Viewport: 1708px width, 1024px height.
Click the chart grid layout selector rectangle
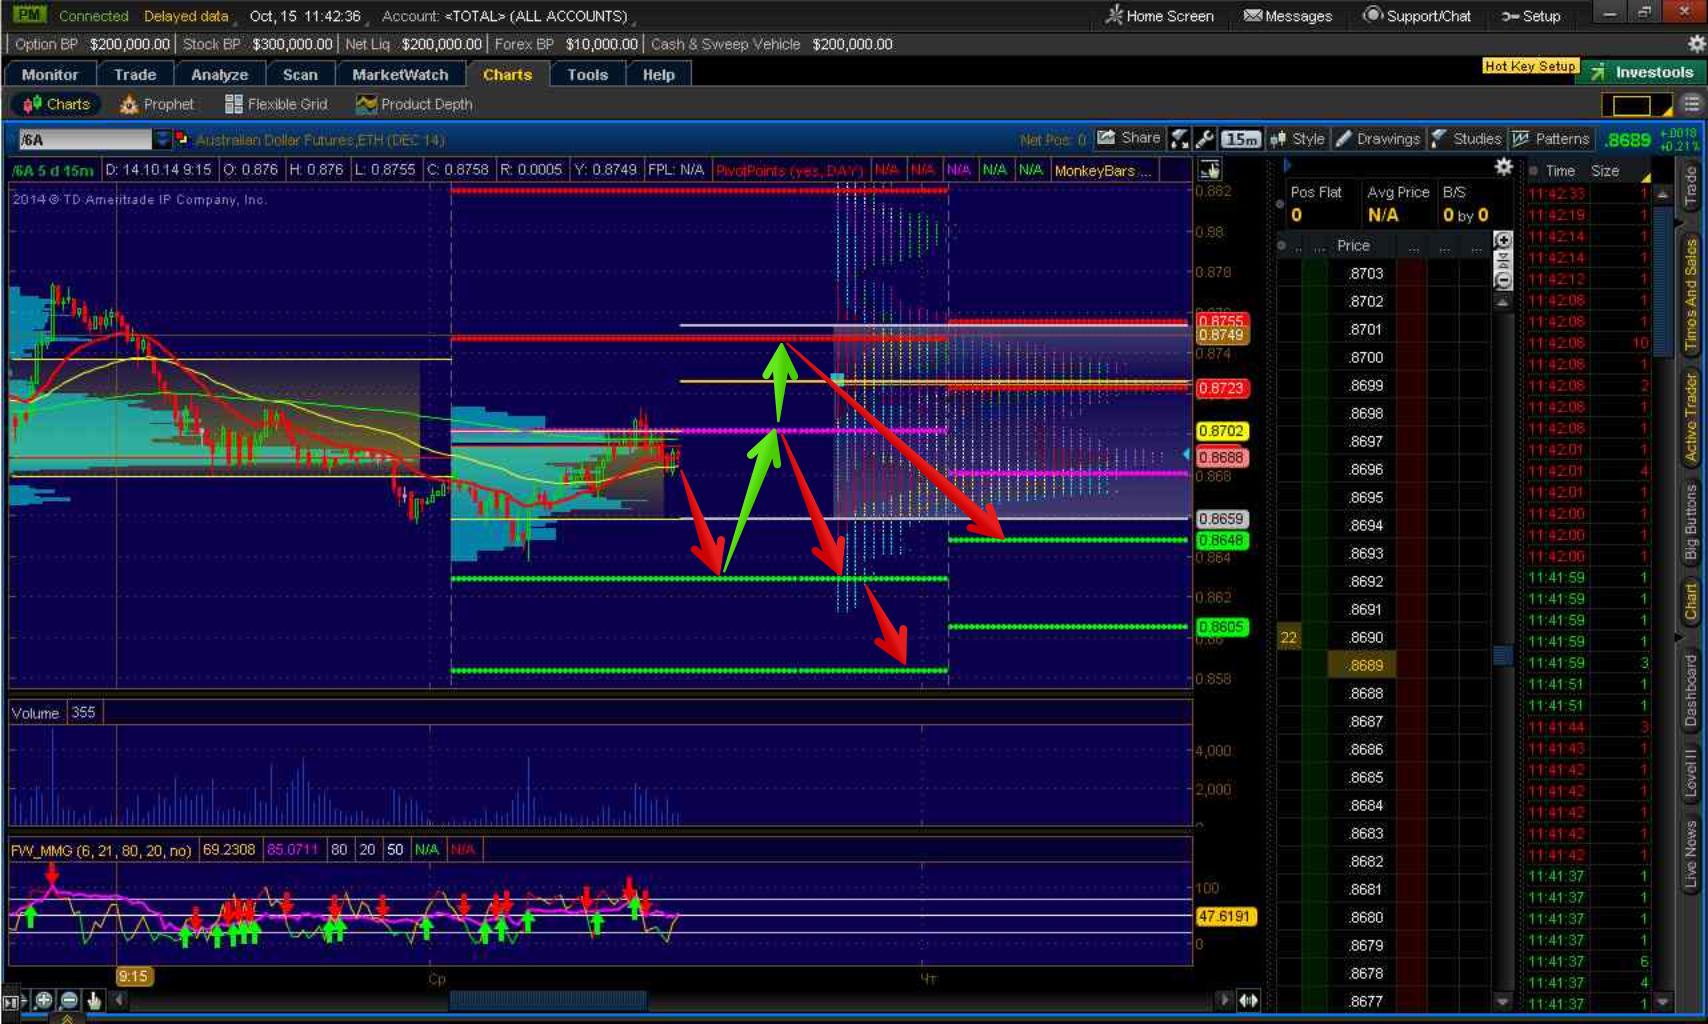pyautogui.click(x=1636, y=105)
